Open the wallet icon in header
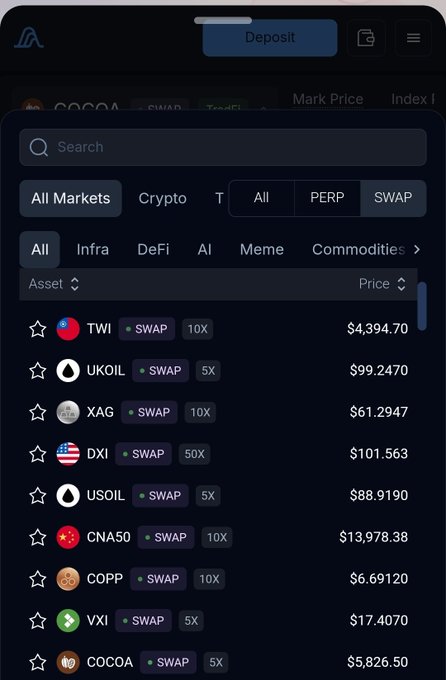 pos(366,38)
